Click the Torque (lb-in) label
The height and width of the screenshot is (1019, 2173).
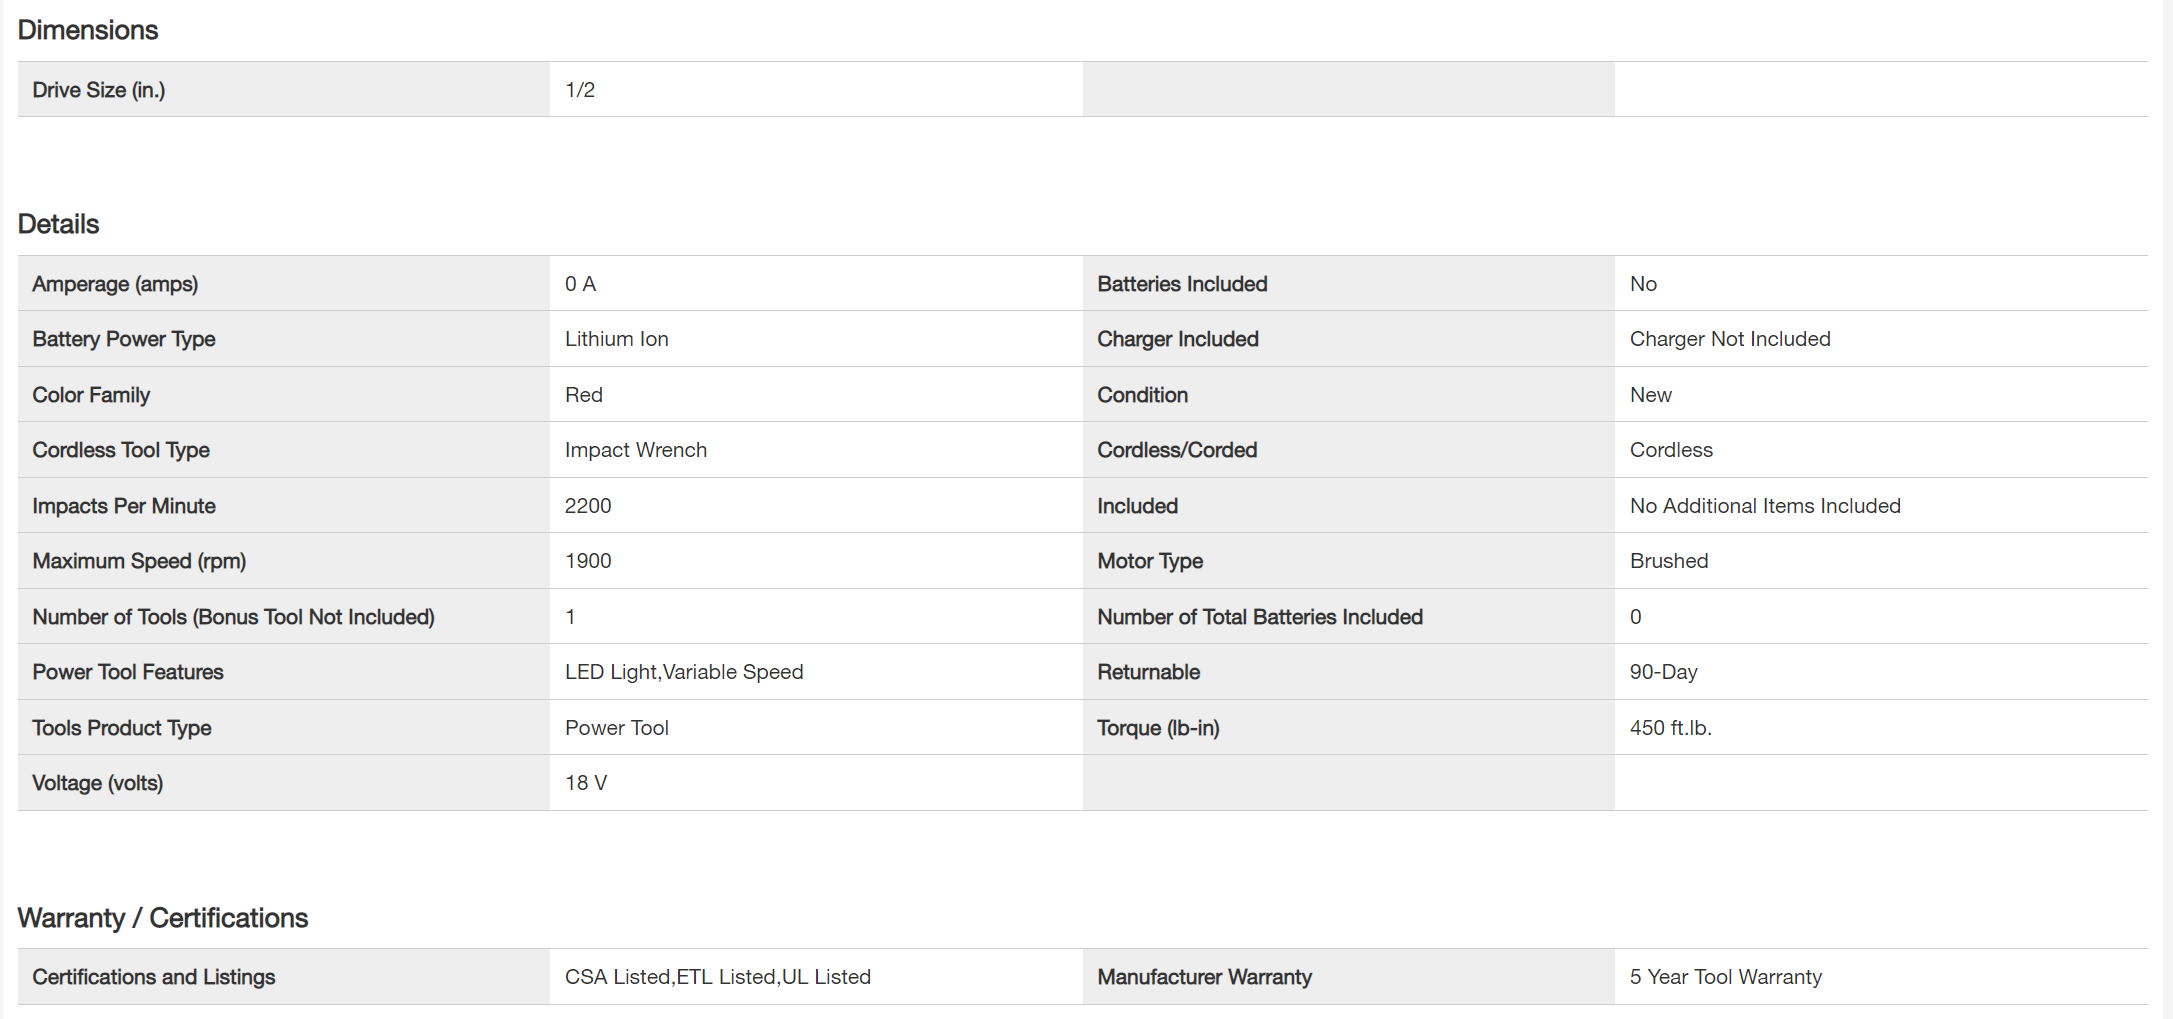point(1158,728)
